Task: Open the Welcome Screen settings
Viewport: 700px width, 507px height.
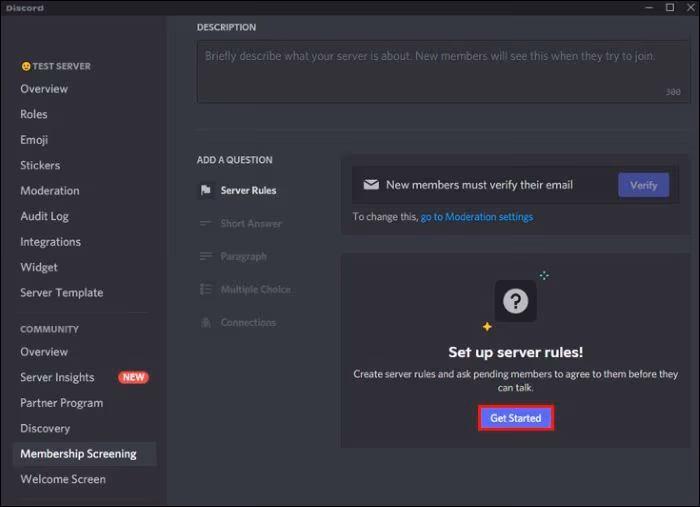Action: click(x=63, y=479)
